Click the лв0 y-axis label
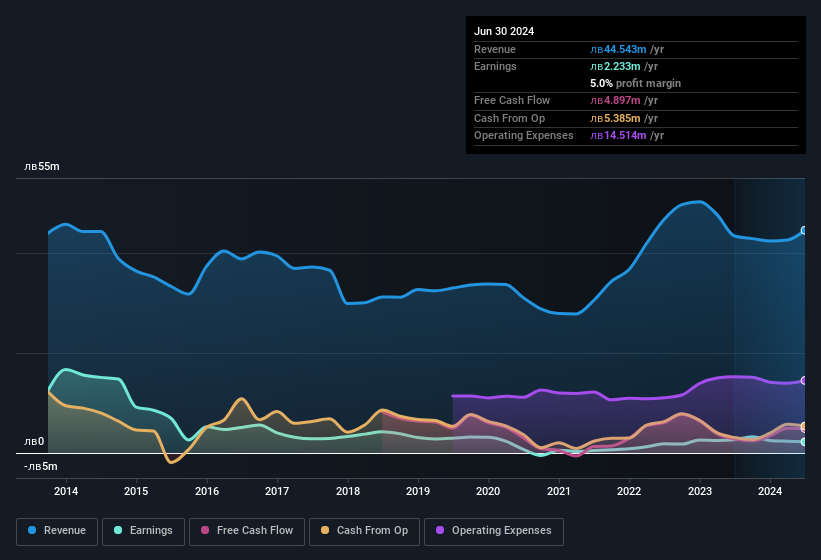The width and height of the screenshot is (821, 560). pyautogui.click(x=34, y=442)
